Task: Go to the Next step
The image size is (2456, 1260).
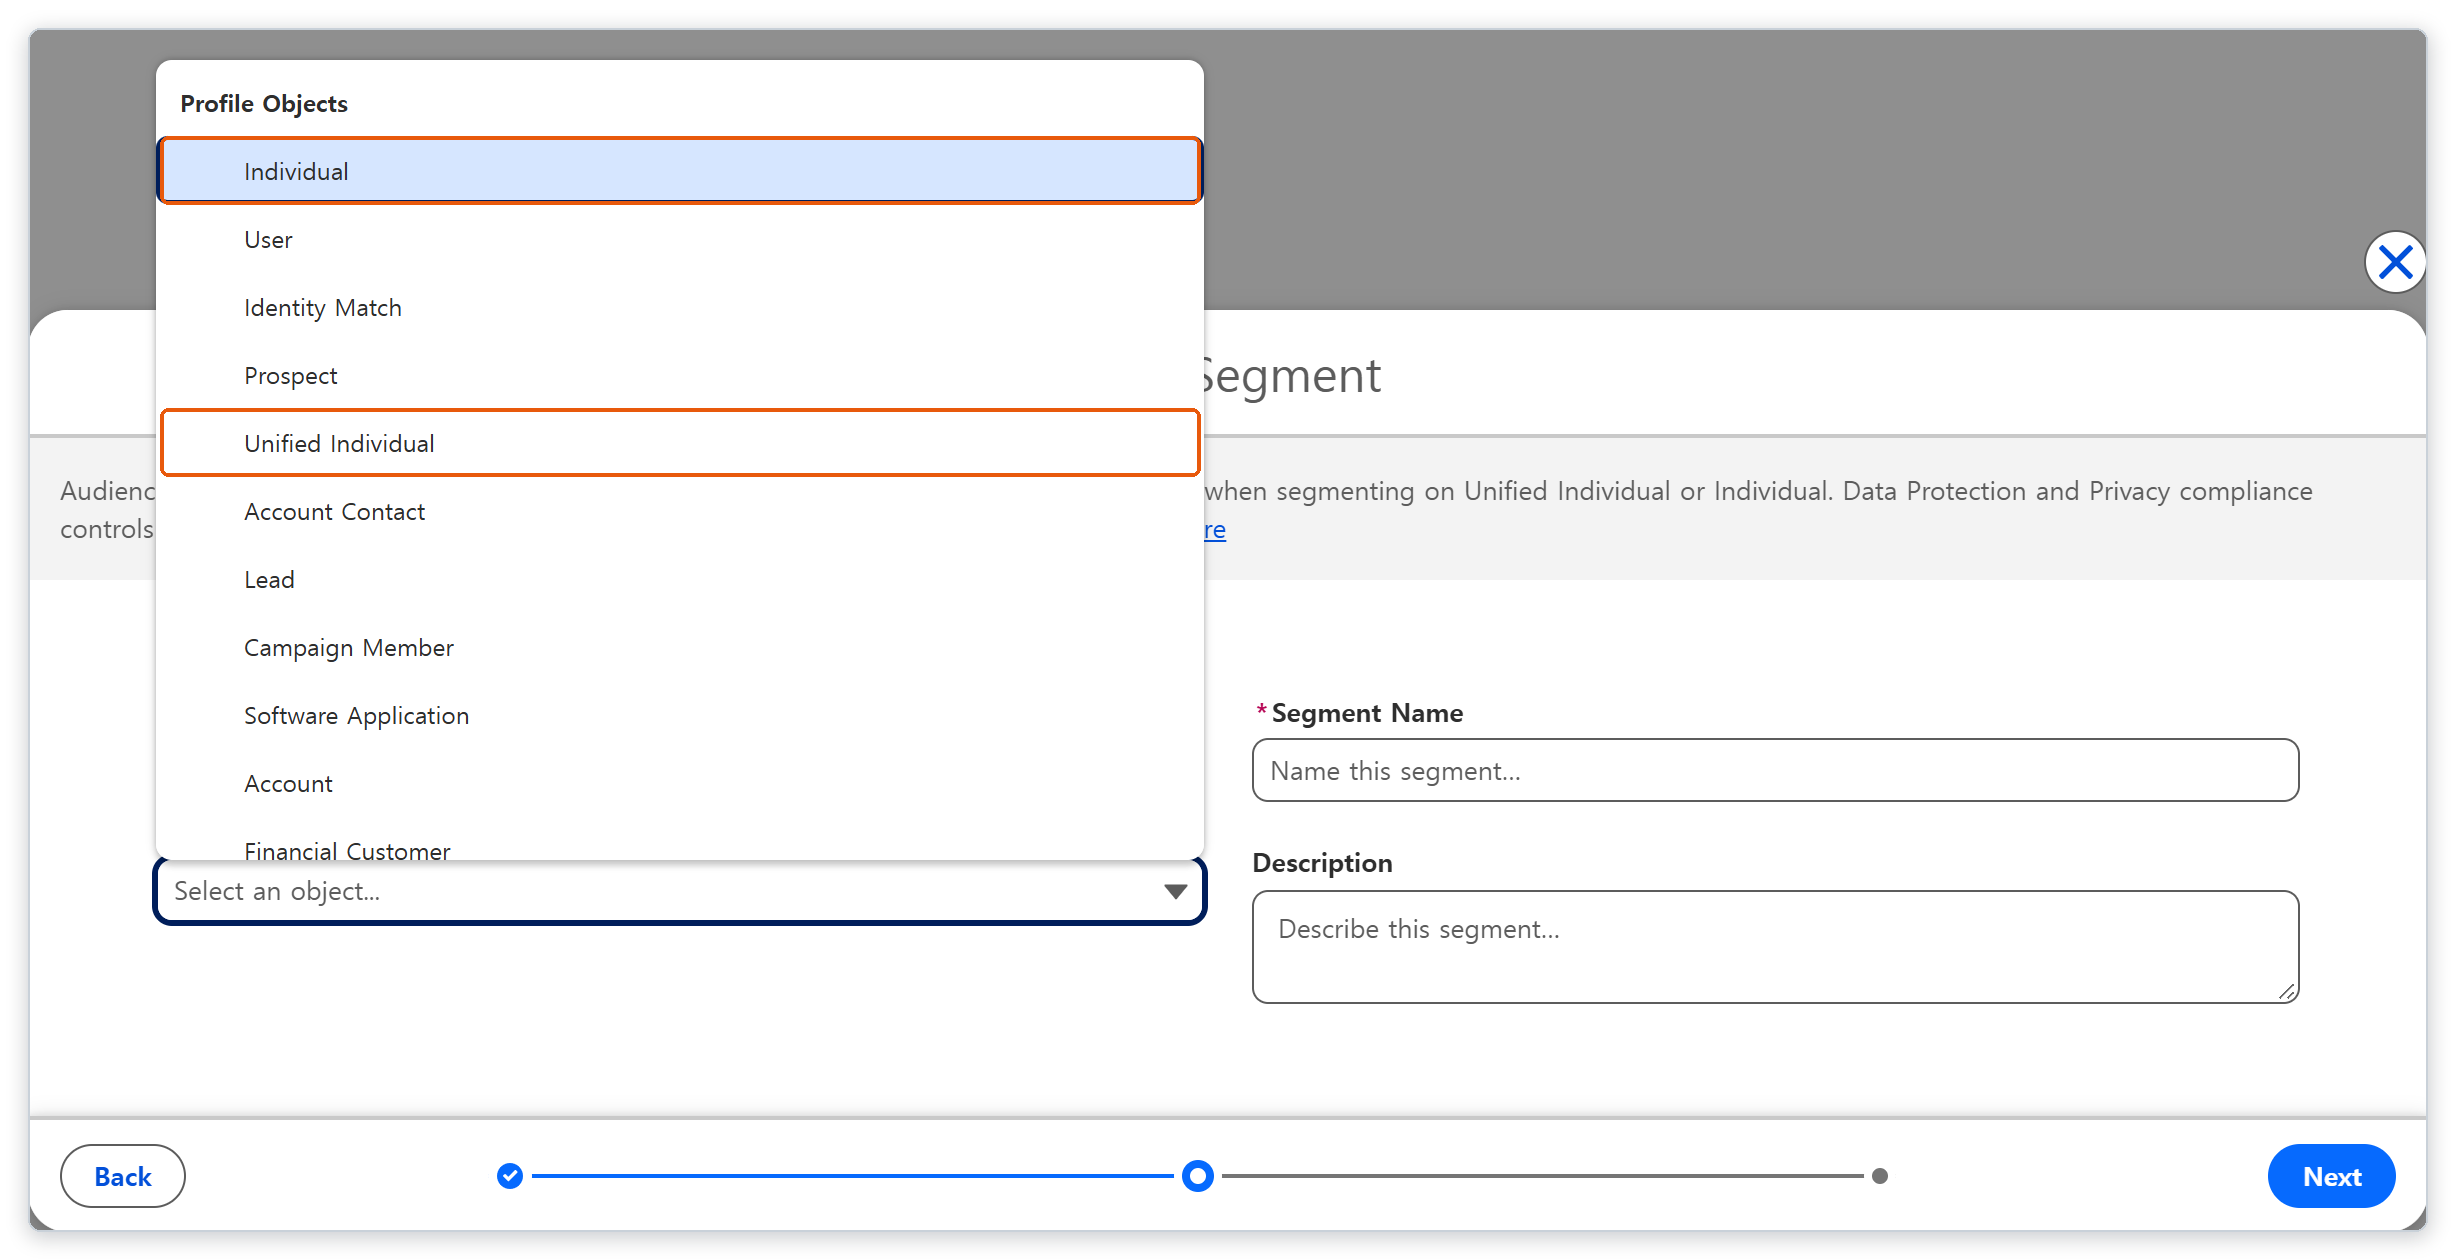Action: [x=2331, y=1176]
